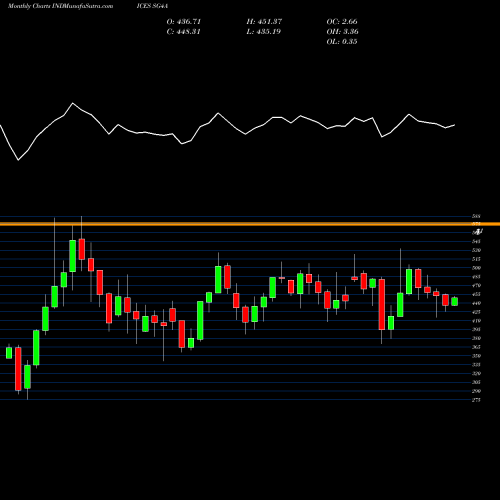Click the 'OC: 2.66' reading
This screenshot has height=500, width=500.
click(342, 22)
